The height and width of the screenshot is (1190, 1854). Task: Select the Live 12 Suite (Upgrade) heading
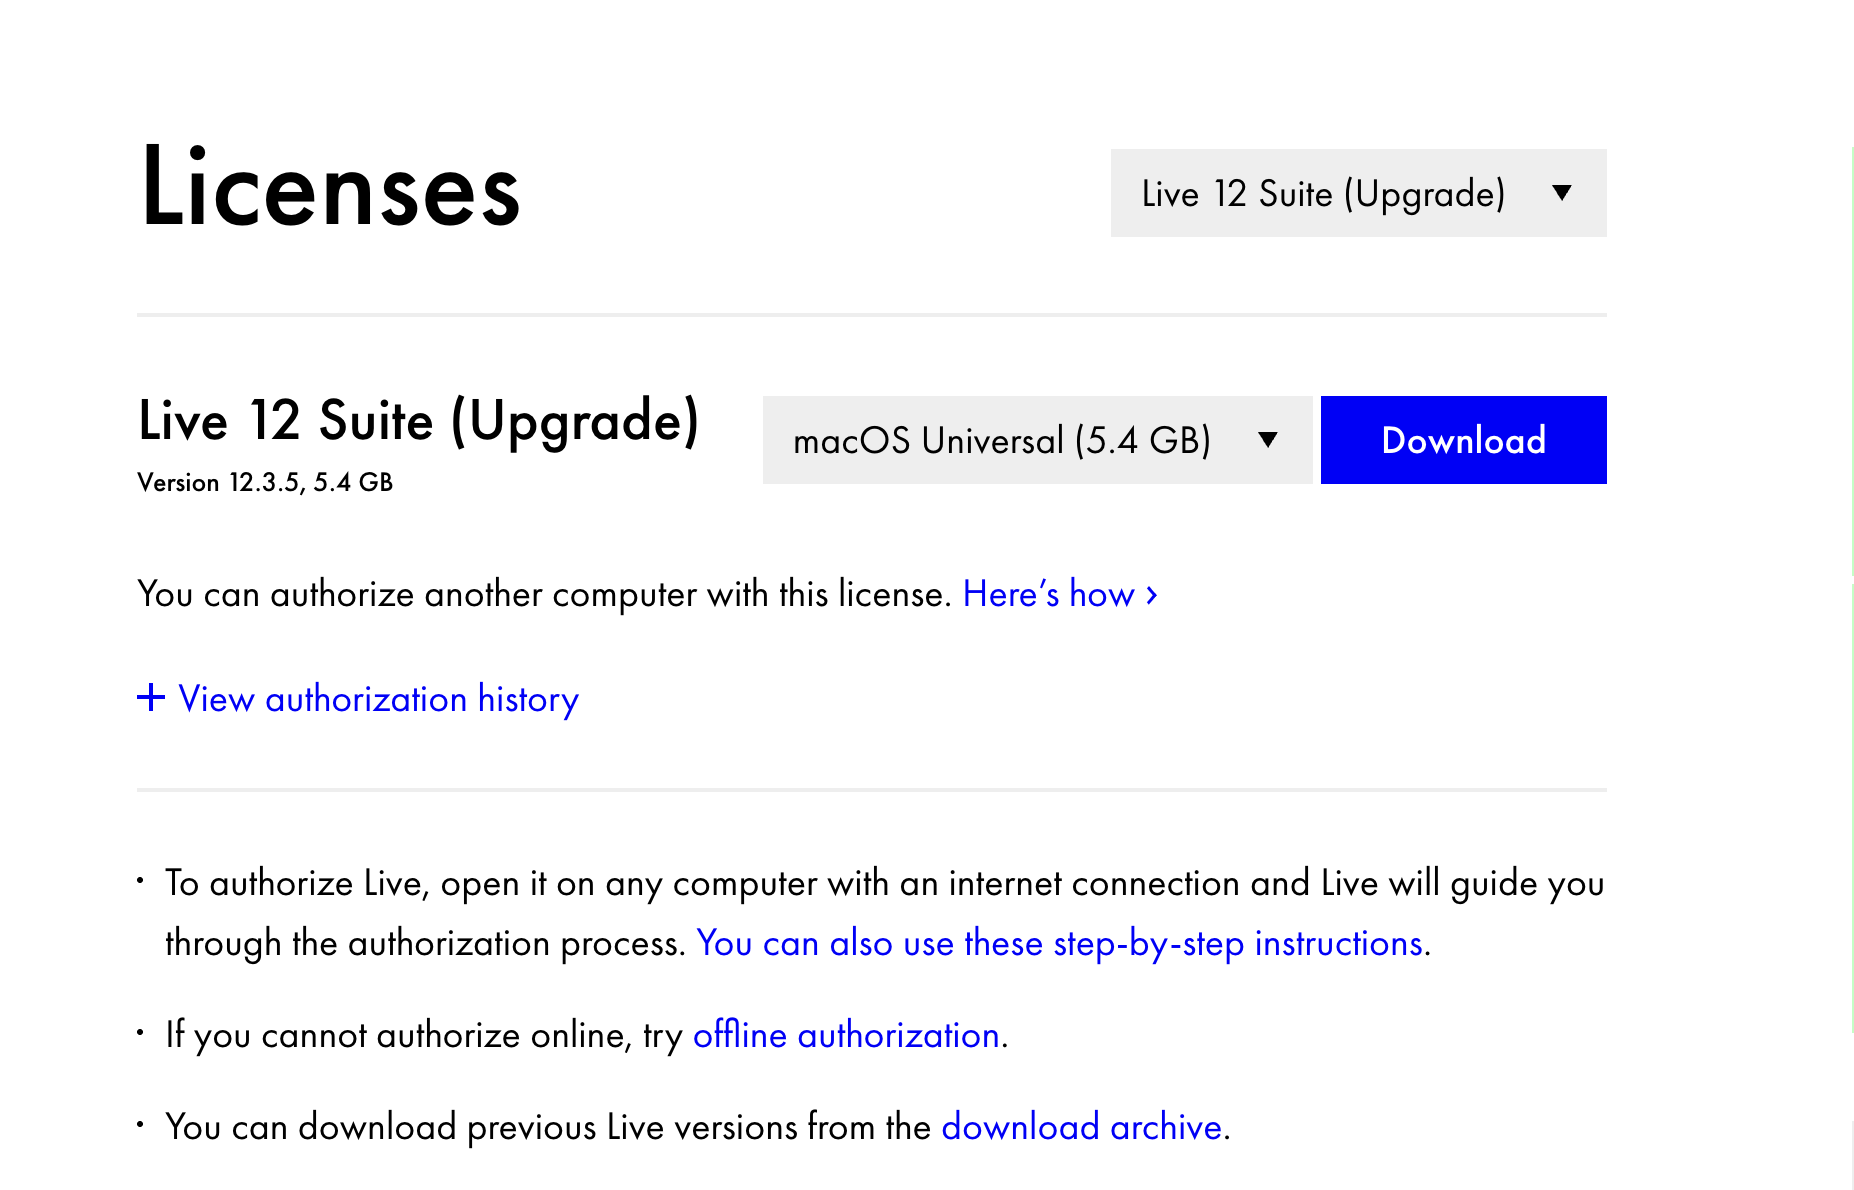pyautogui.click(x=419, y=421)
